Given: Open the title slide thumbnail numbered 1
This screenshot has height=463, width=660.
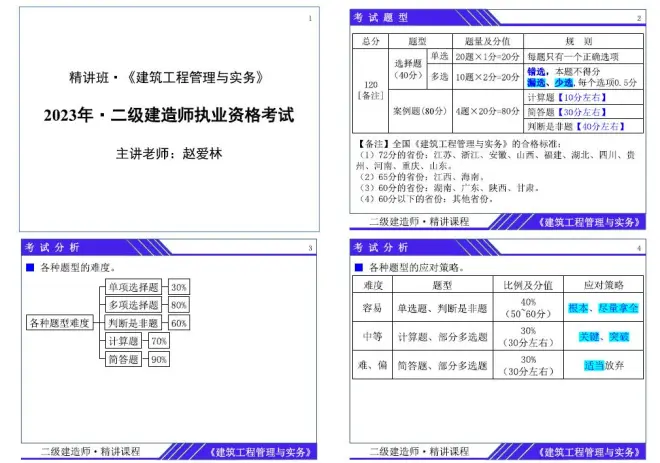Looking at the screenshot, I should pos(167,118).
